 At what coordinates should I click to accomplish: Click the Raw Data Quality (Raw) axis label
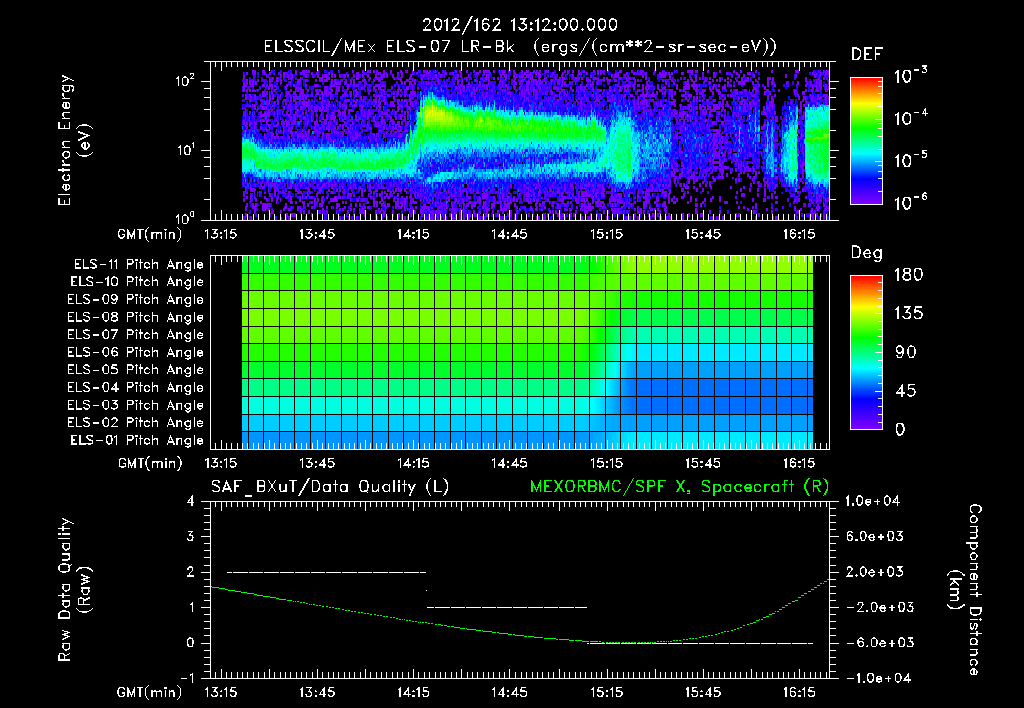[x=74, y=590]
